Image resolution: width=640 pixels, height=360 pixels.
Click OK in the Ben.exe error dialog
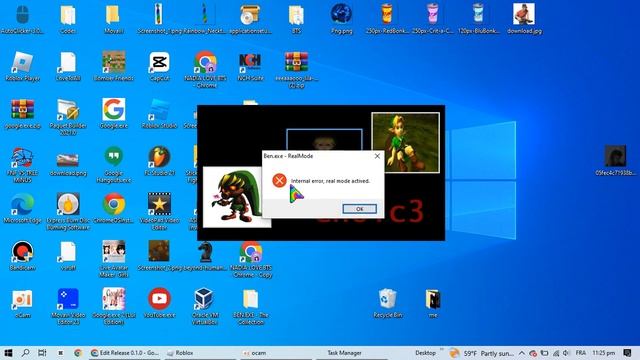[359, 209]
